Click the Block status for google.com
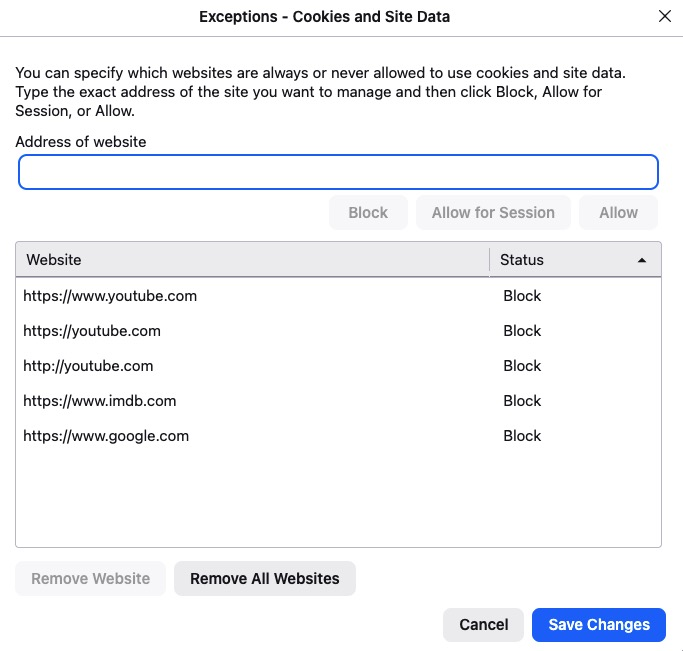 (x=522, y=436)
